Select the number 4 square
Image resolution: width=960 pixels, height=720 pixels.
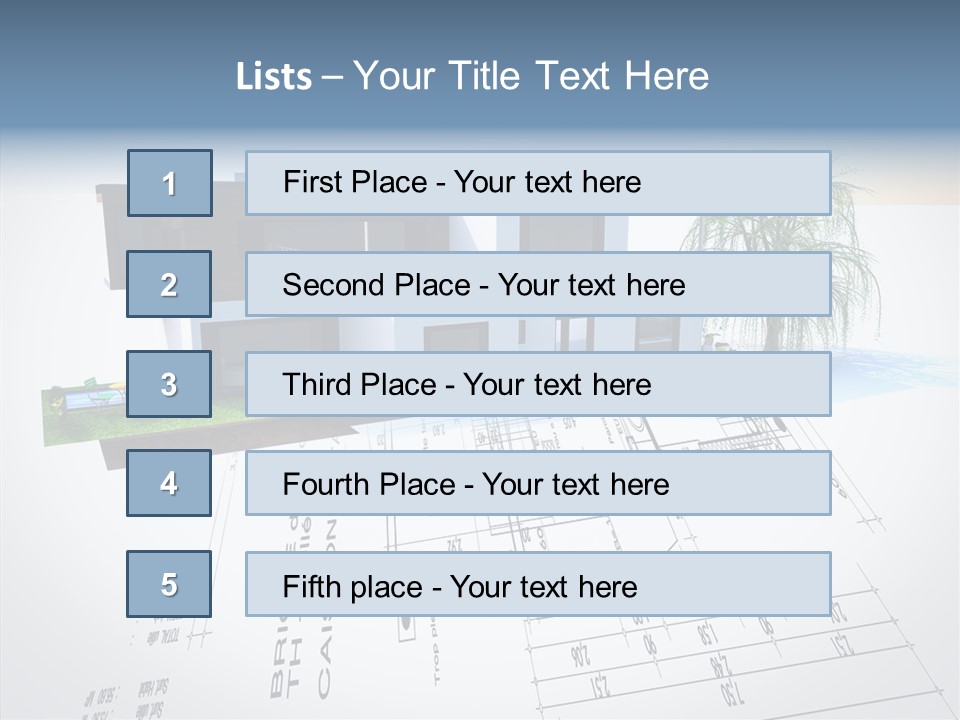point(170,483)
